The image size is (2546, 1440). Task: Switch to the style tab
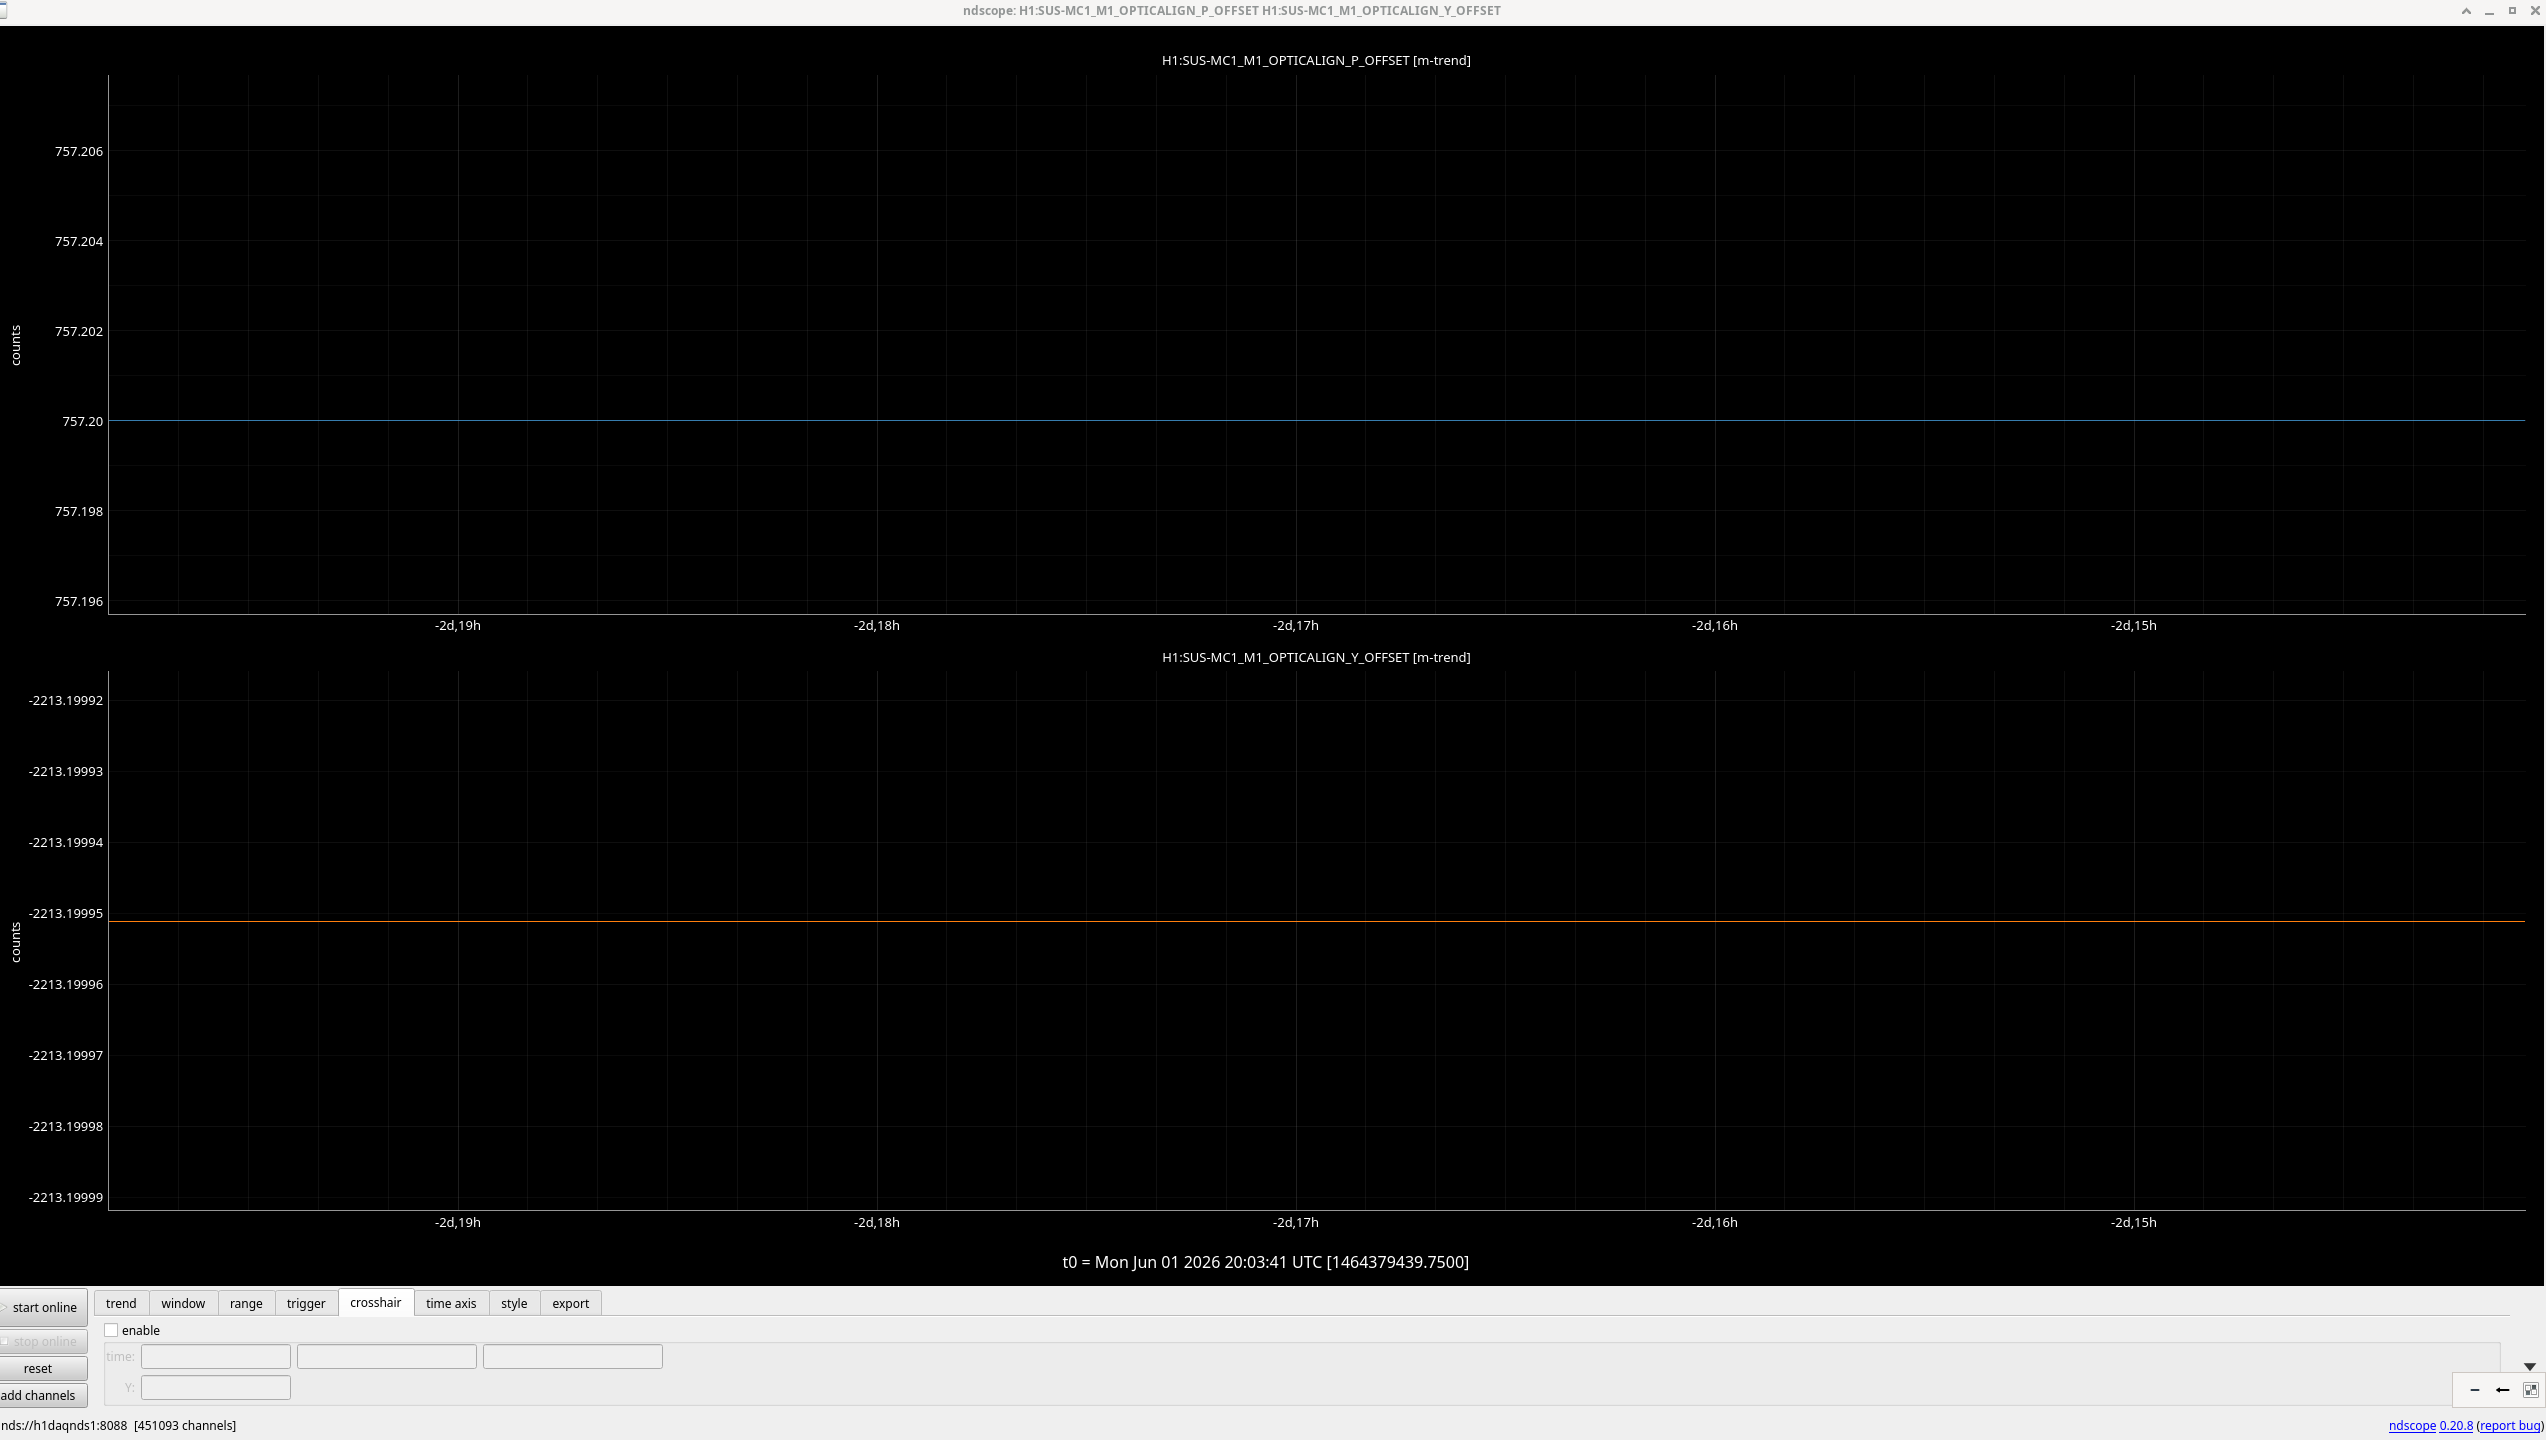(514, 1303)
